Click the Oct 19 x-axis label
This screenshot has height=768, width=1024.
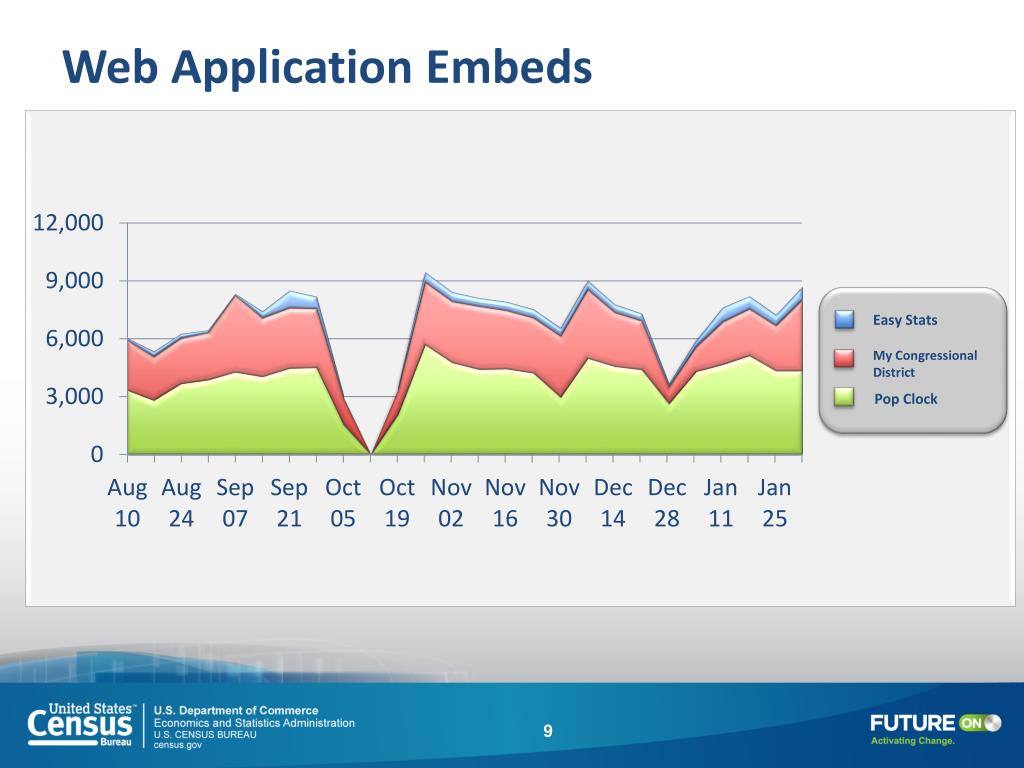(x=397, y=503)
